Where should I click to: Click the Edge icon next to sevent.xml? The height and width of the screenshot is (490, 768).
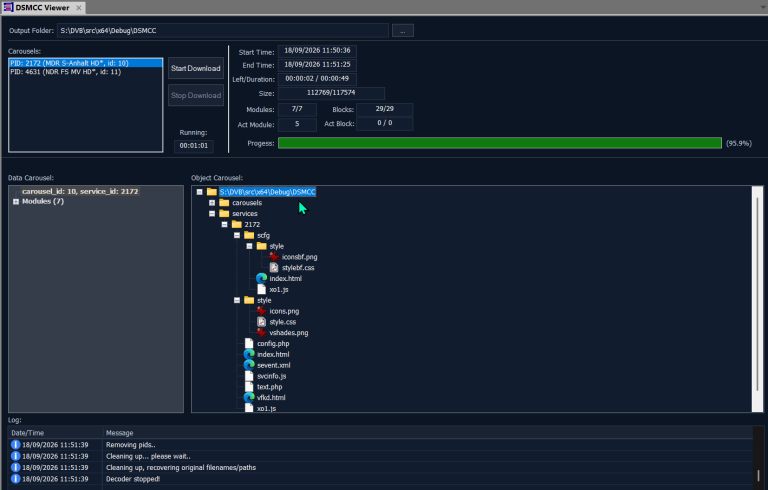[x=249, y=365]
